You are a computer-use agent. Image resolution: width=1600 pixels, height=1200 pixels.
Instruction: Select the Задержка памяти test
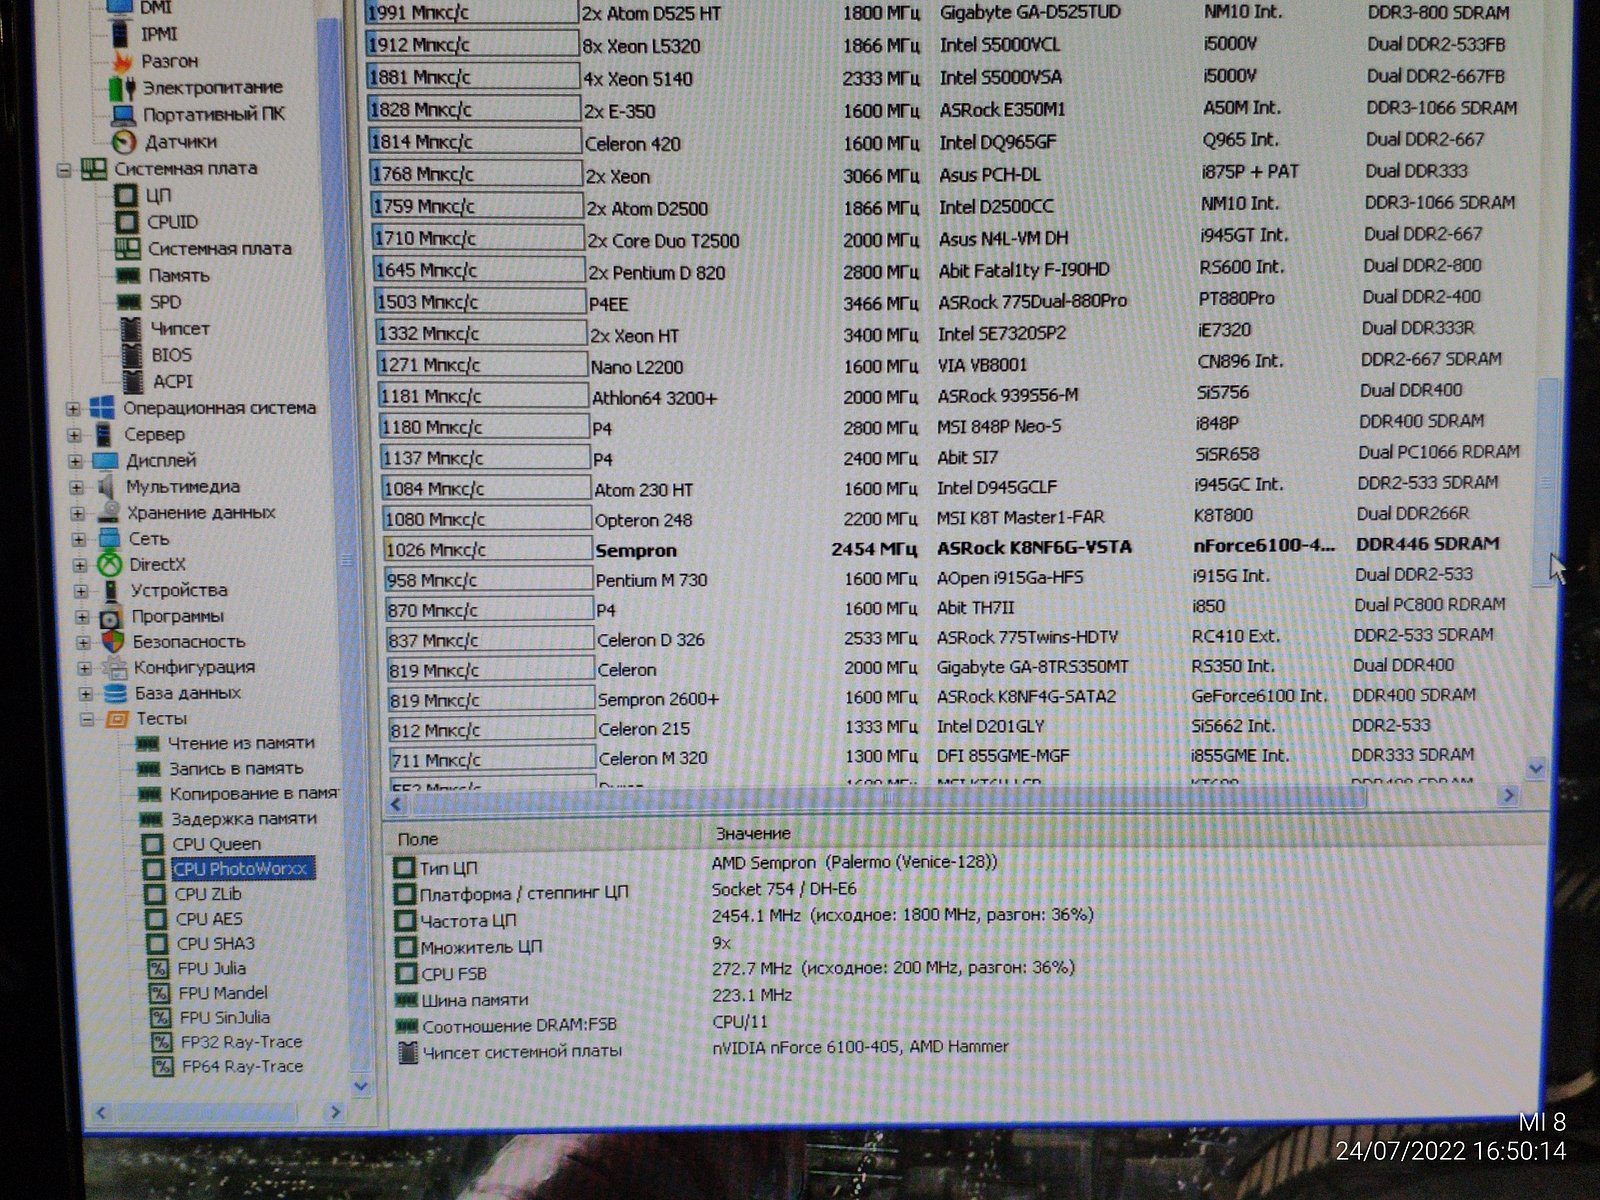[x=243, y=819]
